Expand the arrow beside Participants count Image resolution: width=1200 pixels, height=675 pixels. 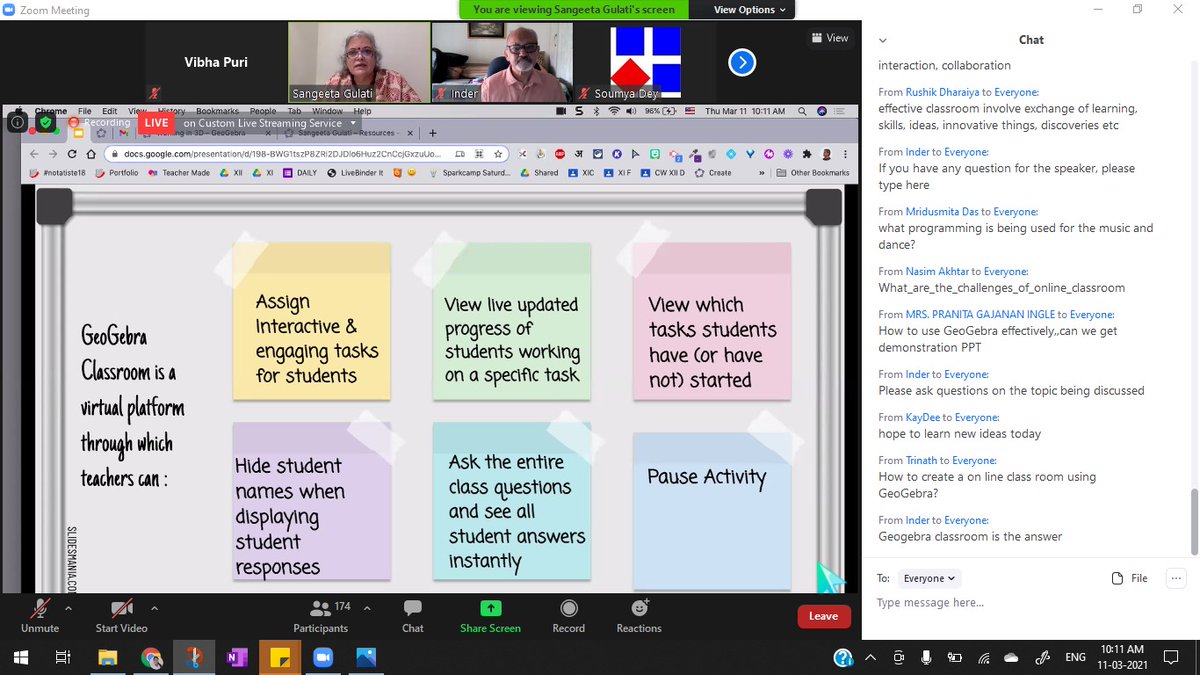point(367,607)
